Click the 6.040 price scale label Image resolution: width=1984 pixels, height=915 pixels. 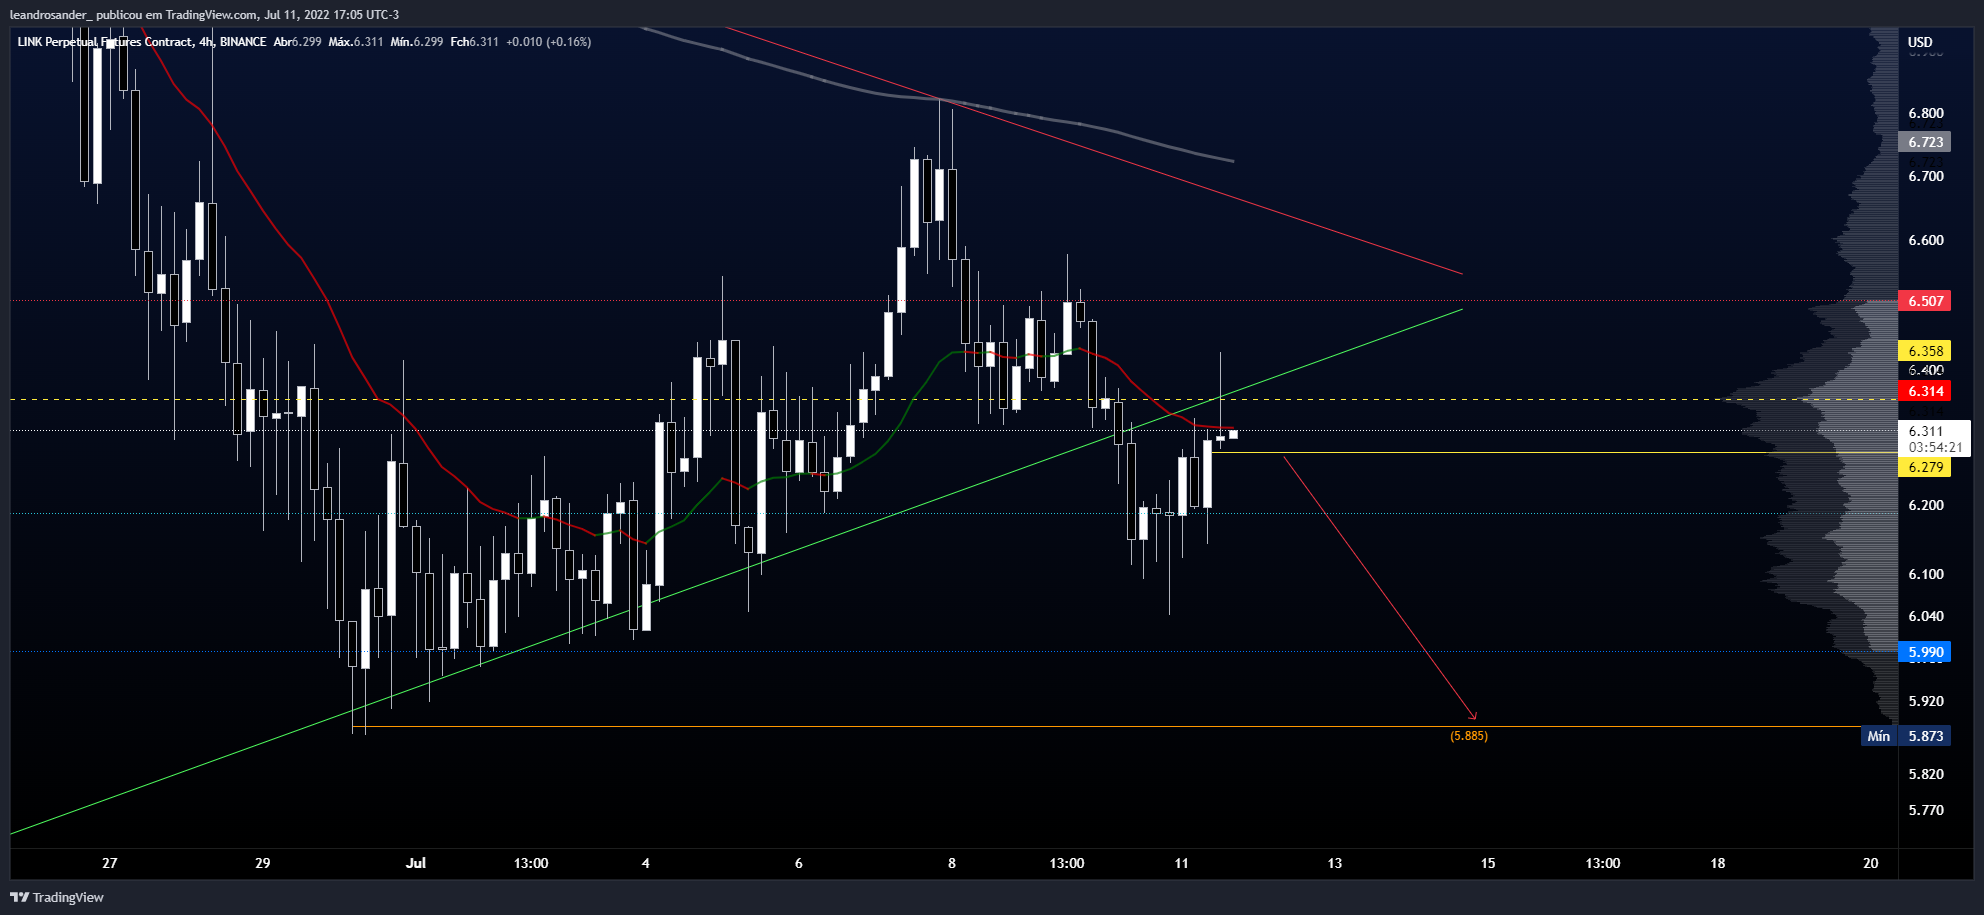pos(1926,616)
